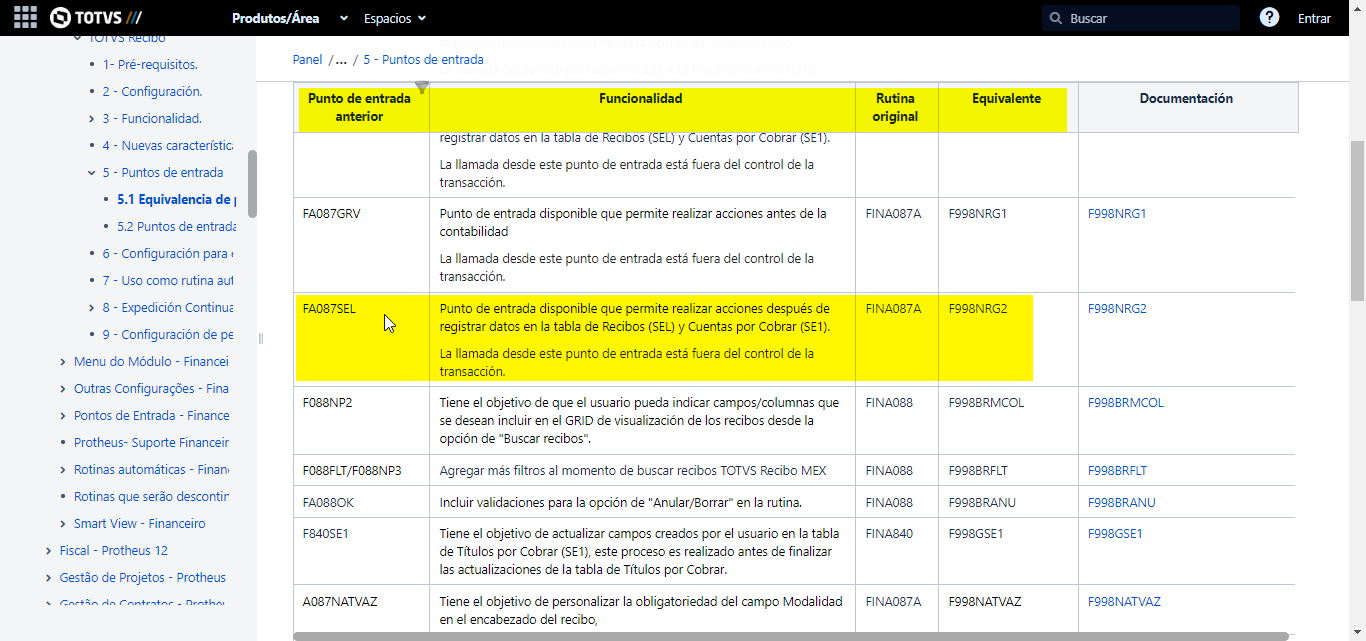Open the F998NRG2 documentation link

(x=1117, y=308)
